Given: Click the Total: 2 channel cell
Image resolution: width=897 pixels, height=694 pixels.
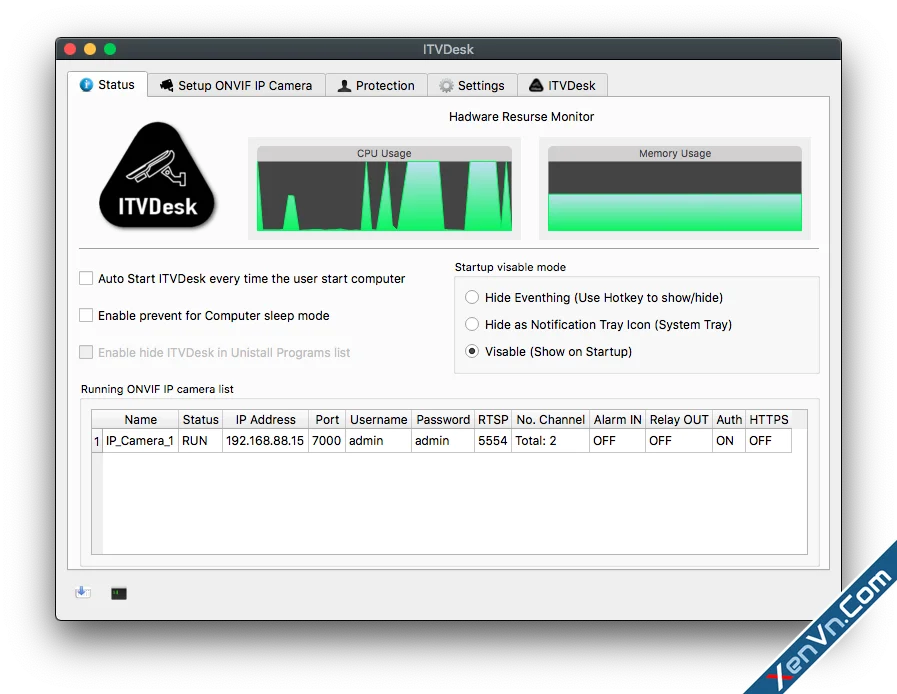Looking at the screenshot, I should click(x=550, y=441).
